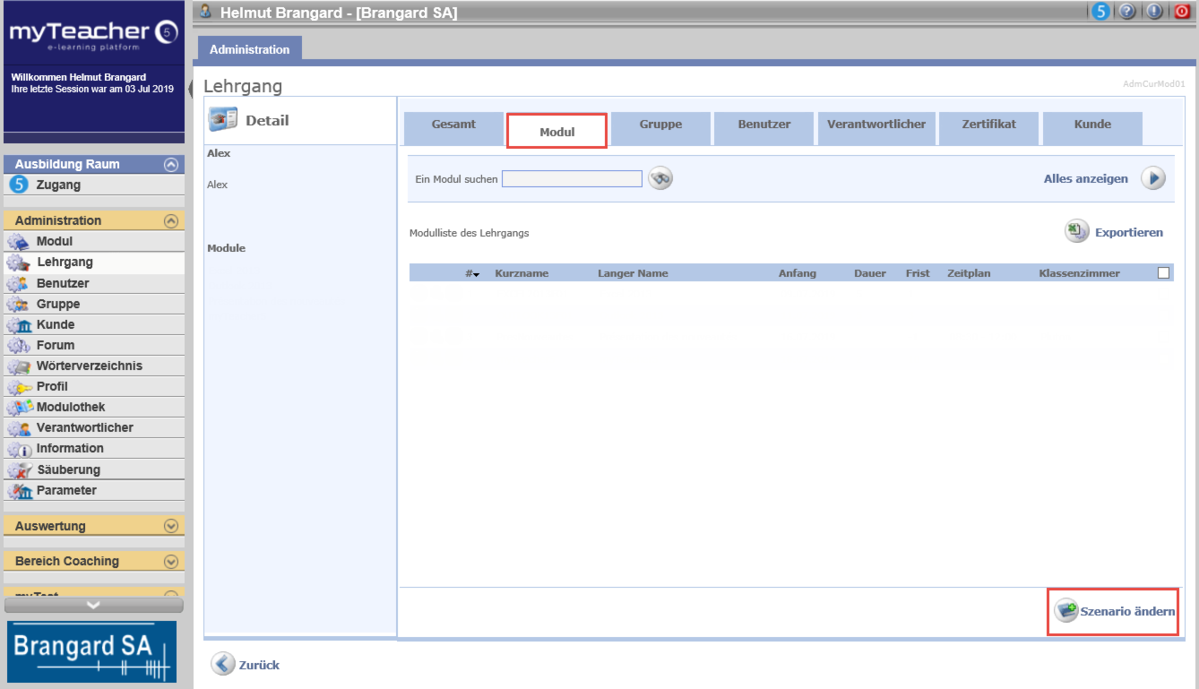Click the Zurück back arrow icon
Screen dimensions: 1199x689
(223, 664)
